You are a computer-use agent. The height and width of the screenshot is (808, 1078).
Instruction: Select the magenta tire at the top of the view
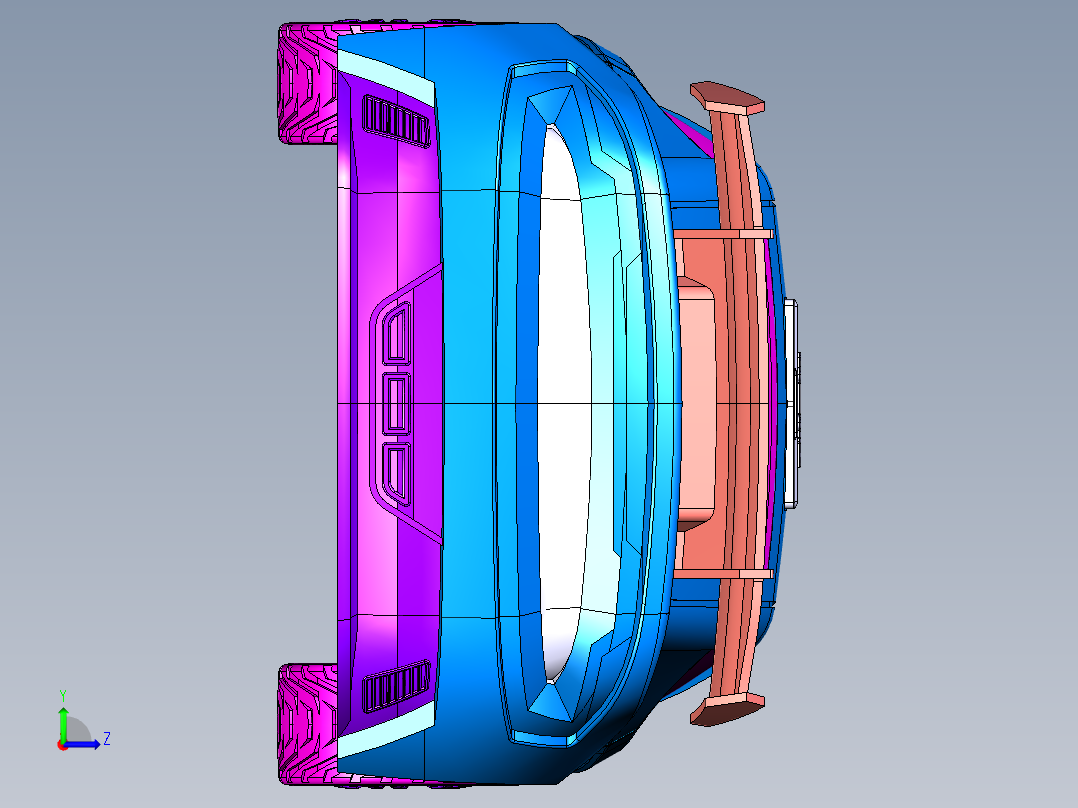pyautogui.click(x=307, y=83)
